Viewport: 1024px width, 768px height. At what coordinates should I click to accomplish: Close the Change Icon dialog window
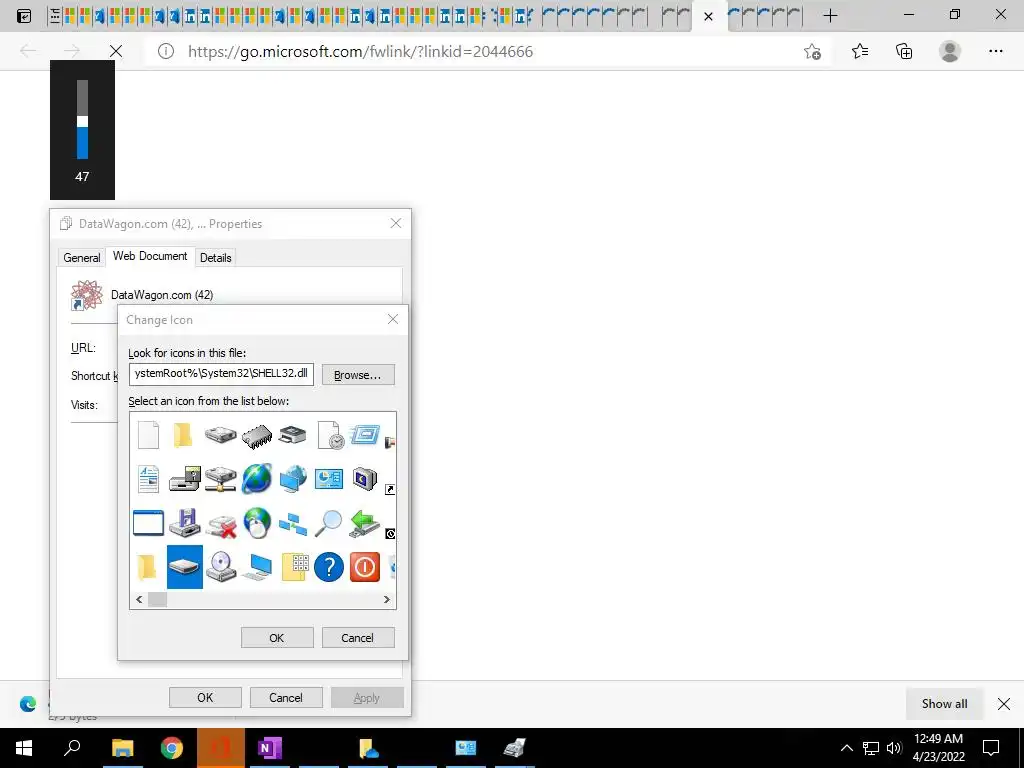(x=392, y=319)
